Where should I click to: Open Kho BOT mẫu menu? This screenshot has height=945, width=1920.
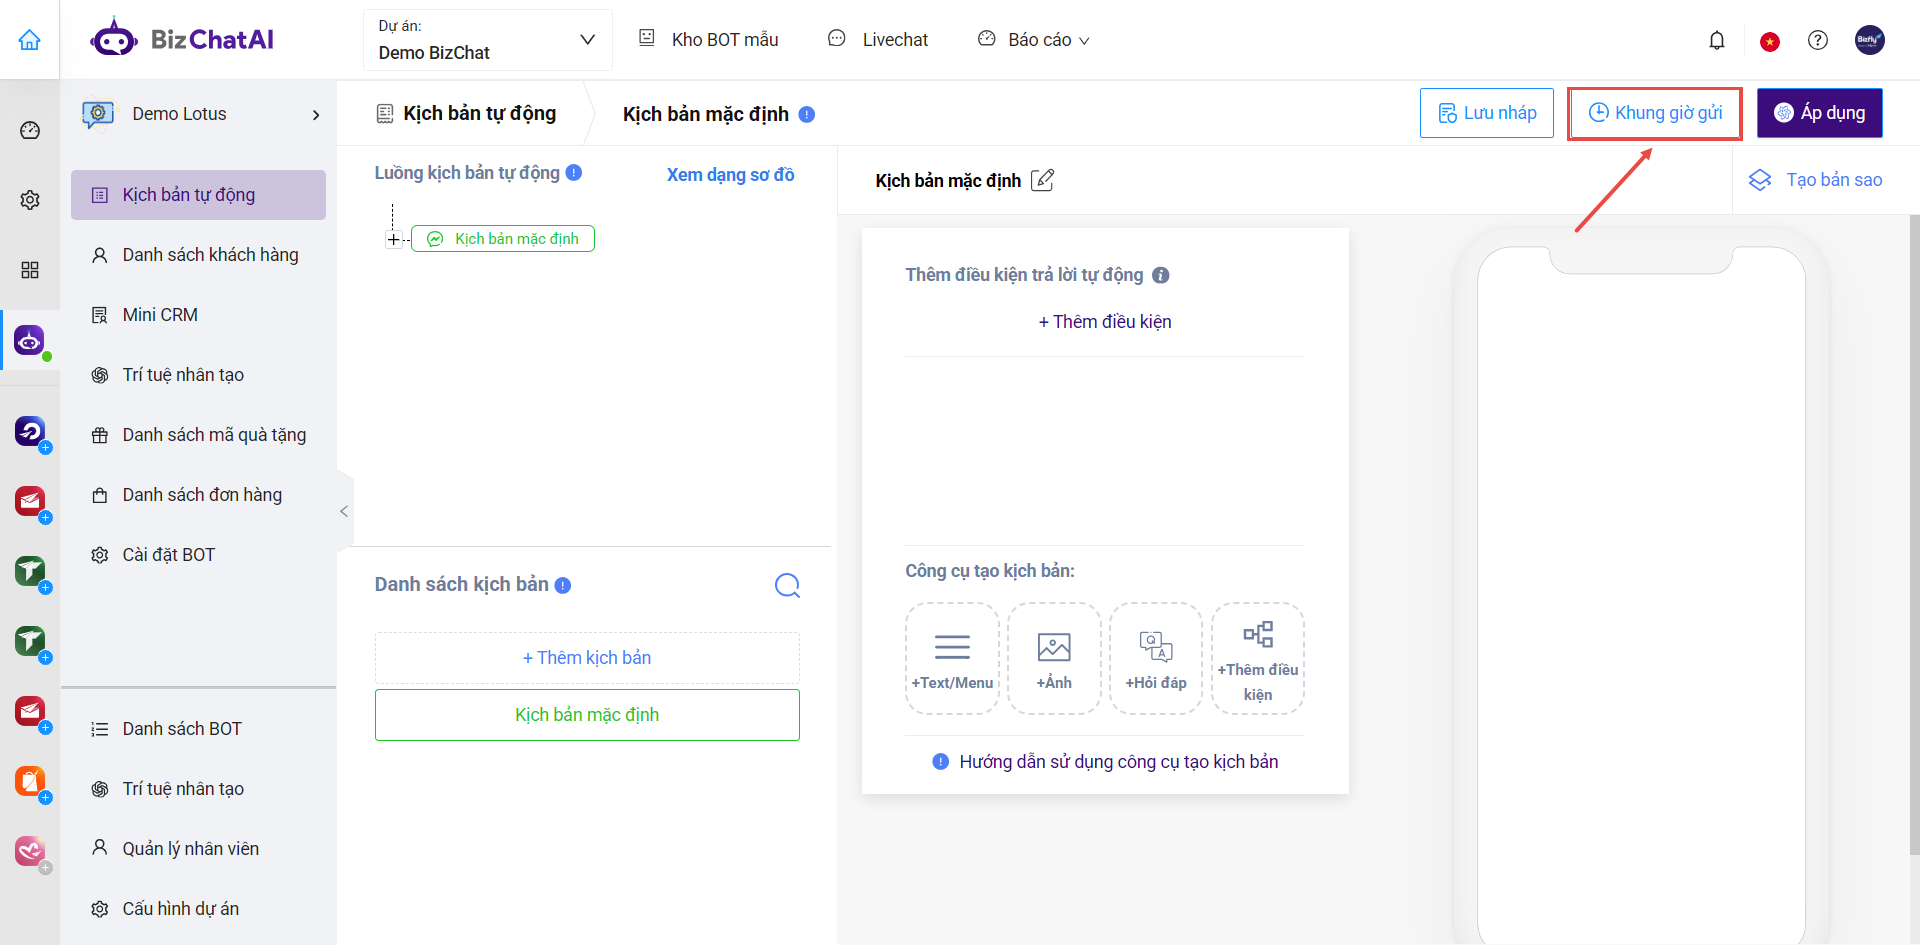(708, 40)
